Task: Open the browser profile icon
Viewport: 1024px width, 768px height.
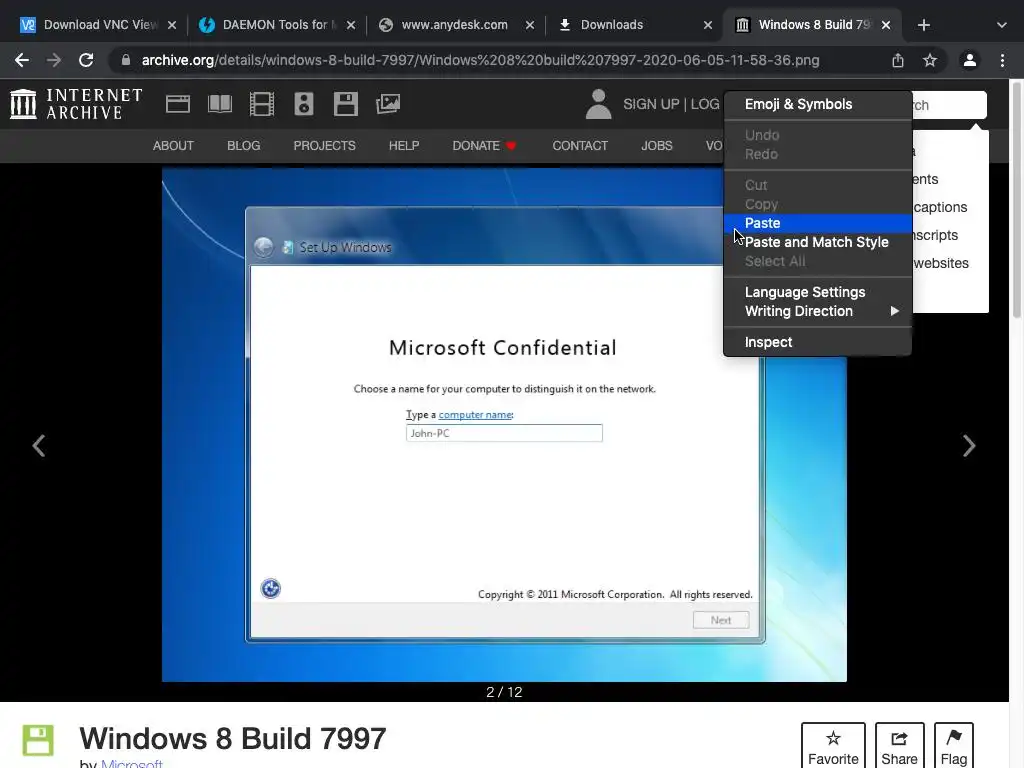Action: pyautogui.click(x=970, y=60)
